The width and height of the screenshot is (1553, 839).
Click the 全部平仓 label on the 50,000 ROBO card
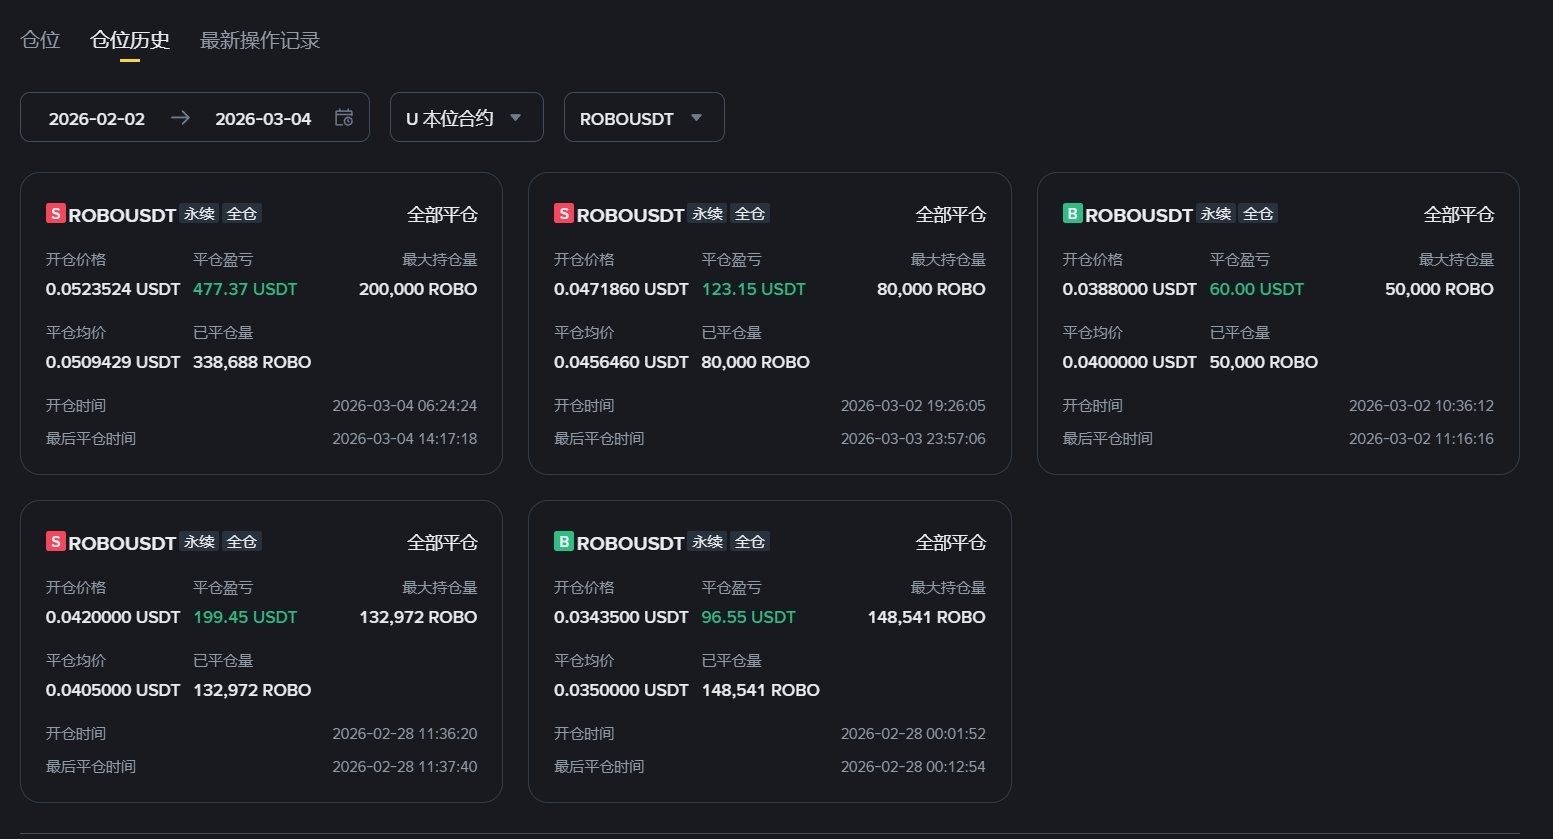point(1458,214)
